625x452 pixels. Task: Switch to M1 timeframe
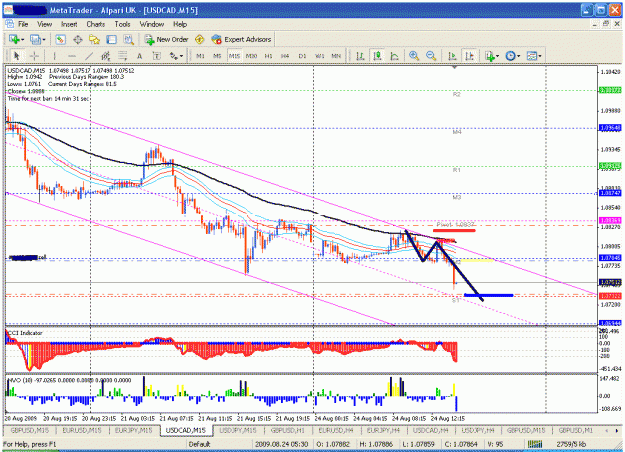(x=200, y=56)
